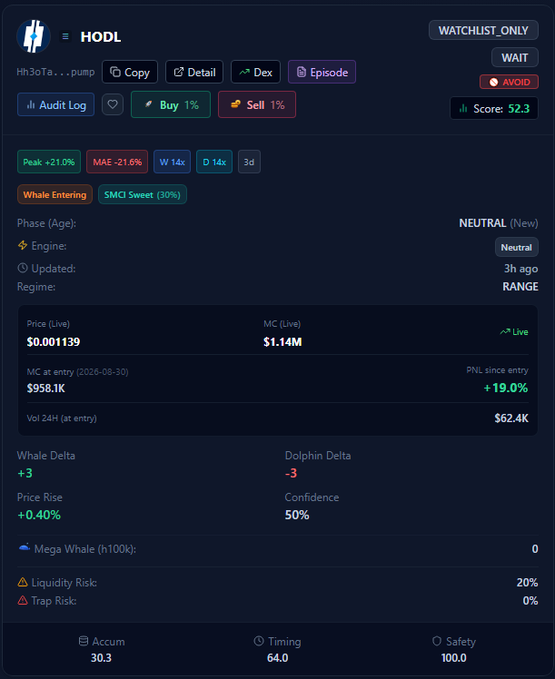Click the small chain icon beside HODL
The width and height of the screenshot is (555, 679).
(x=65, y=36)
